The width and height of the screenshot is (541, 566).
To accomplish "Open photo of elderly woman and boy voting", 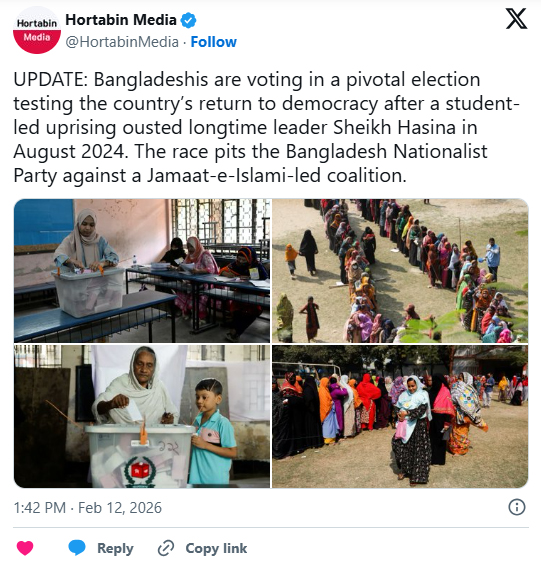I will point(142,417).
